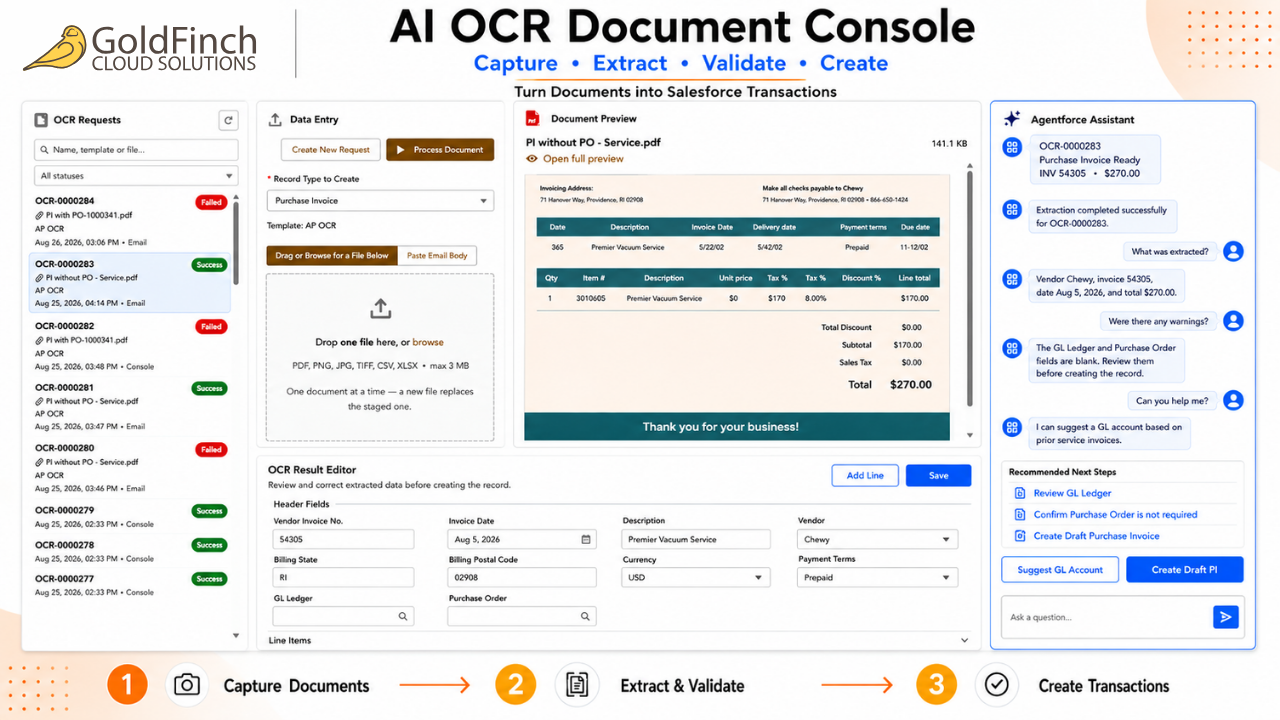This screenshot has width=1280, height=720.
Task: Select the Drag or Browse for a File tab
Action: point(332,256)
